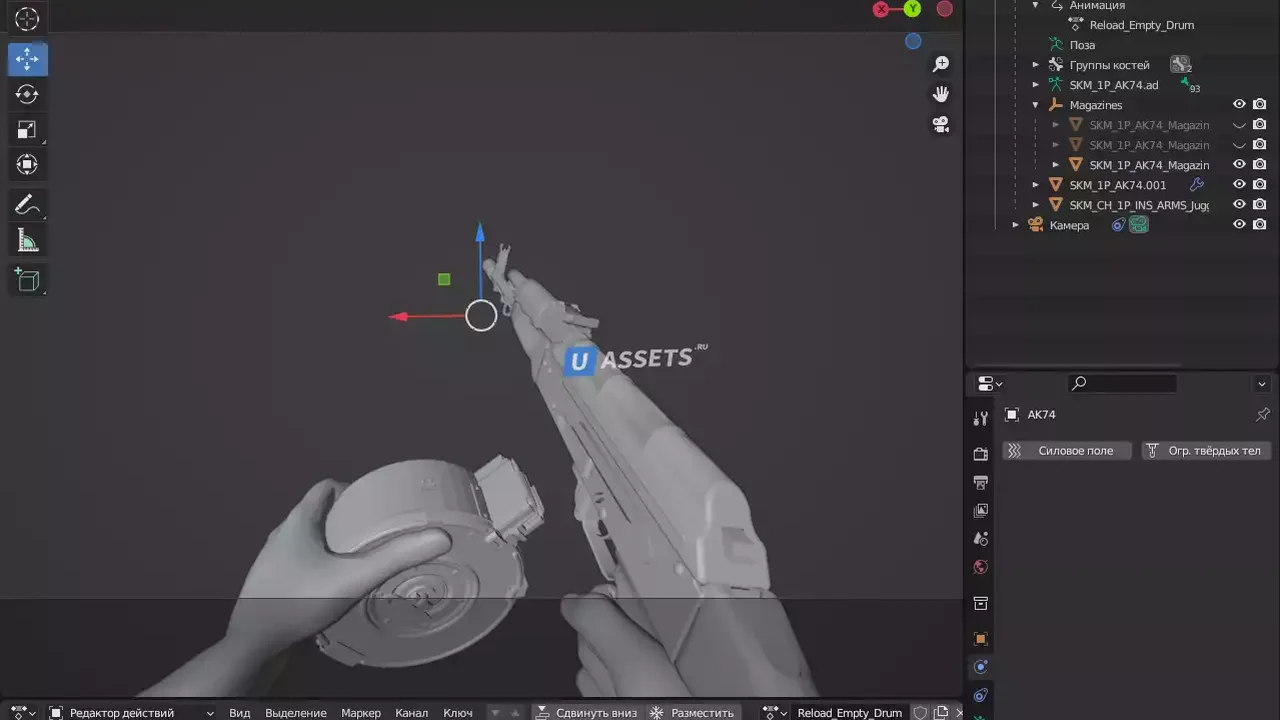Hide SKM_1P_AK74.001 in viewport
Screen dimensions: 1280x720
point(1239,184)
